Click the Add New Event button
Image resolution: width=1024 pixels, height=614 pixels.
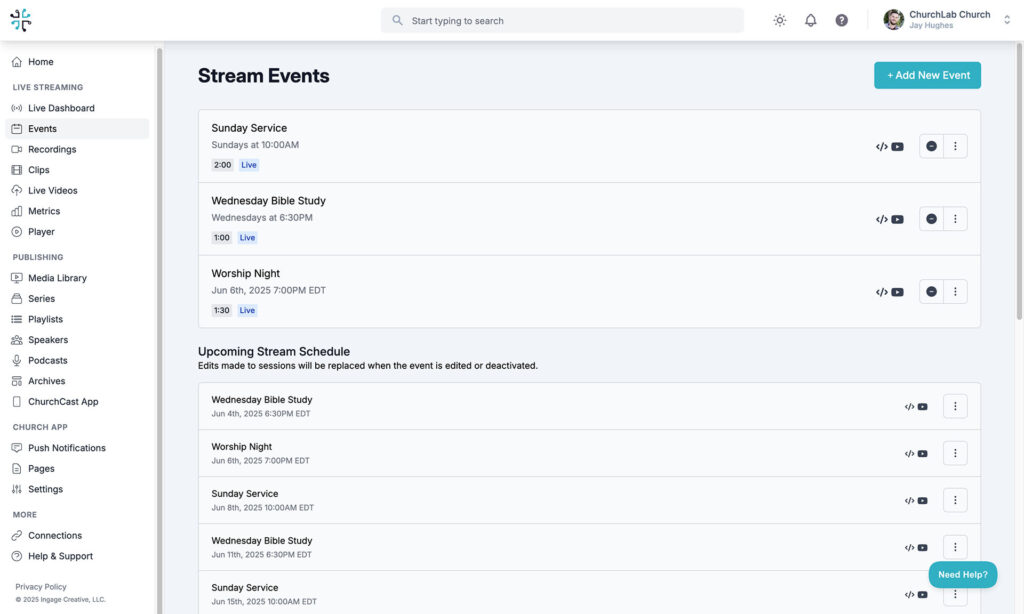[927, 75]
